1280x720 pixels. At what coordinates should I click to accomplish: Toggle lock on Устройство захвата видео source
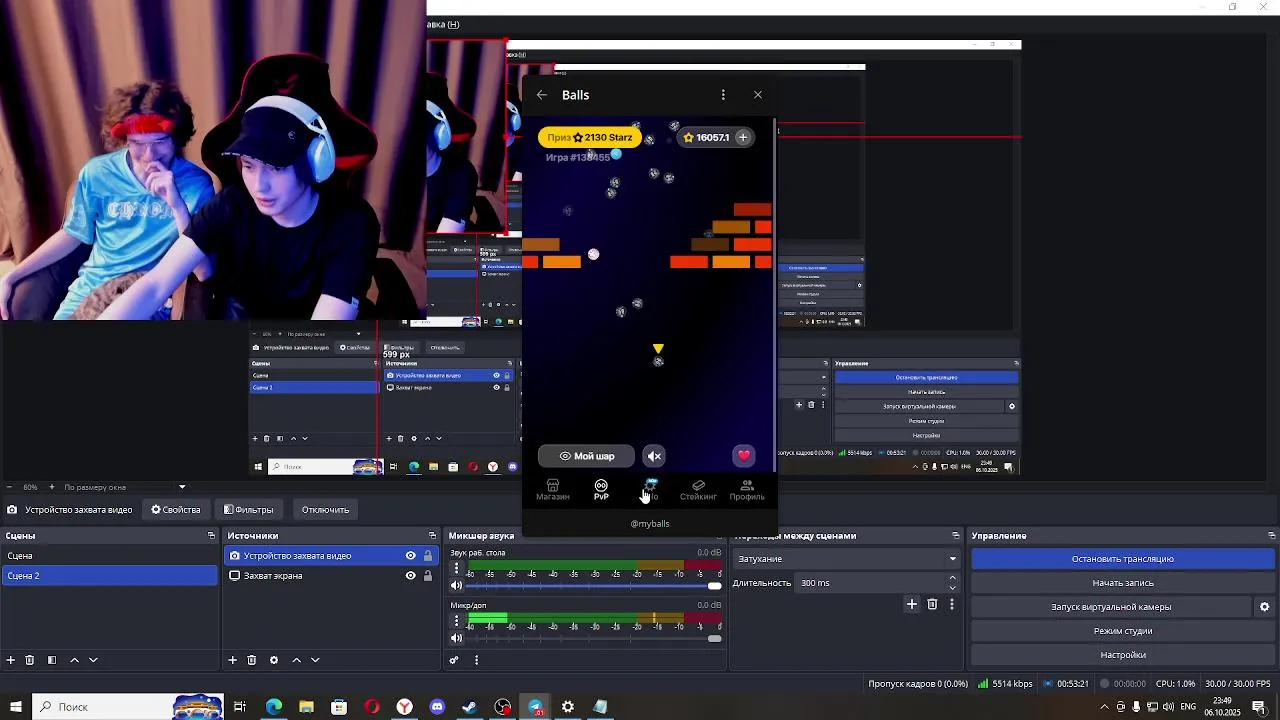[x=428, y=556]
